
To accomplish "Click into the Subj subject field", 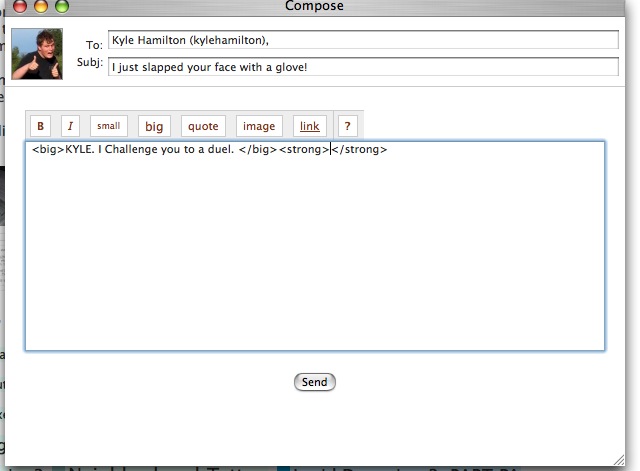I will click(x=363, y=67).
